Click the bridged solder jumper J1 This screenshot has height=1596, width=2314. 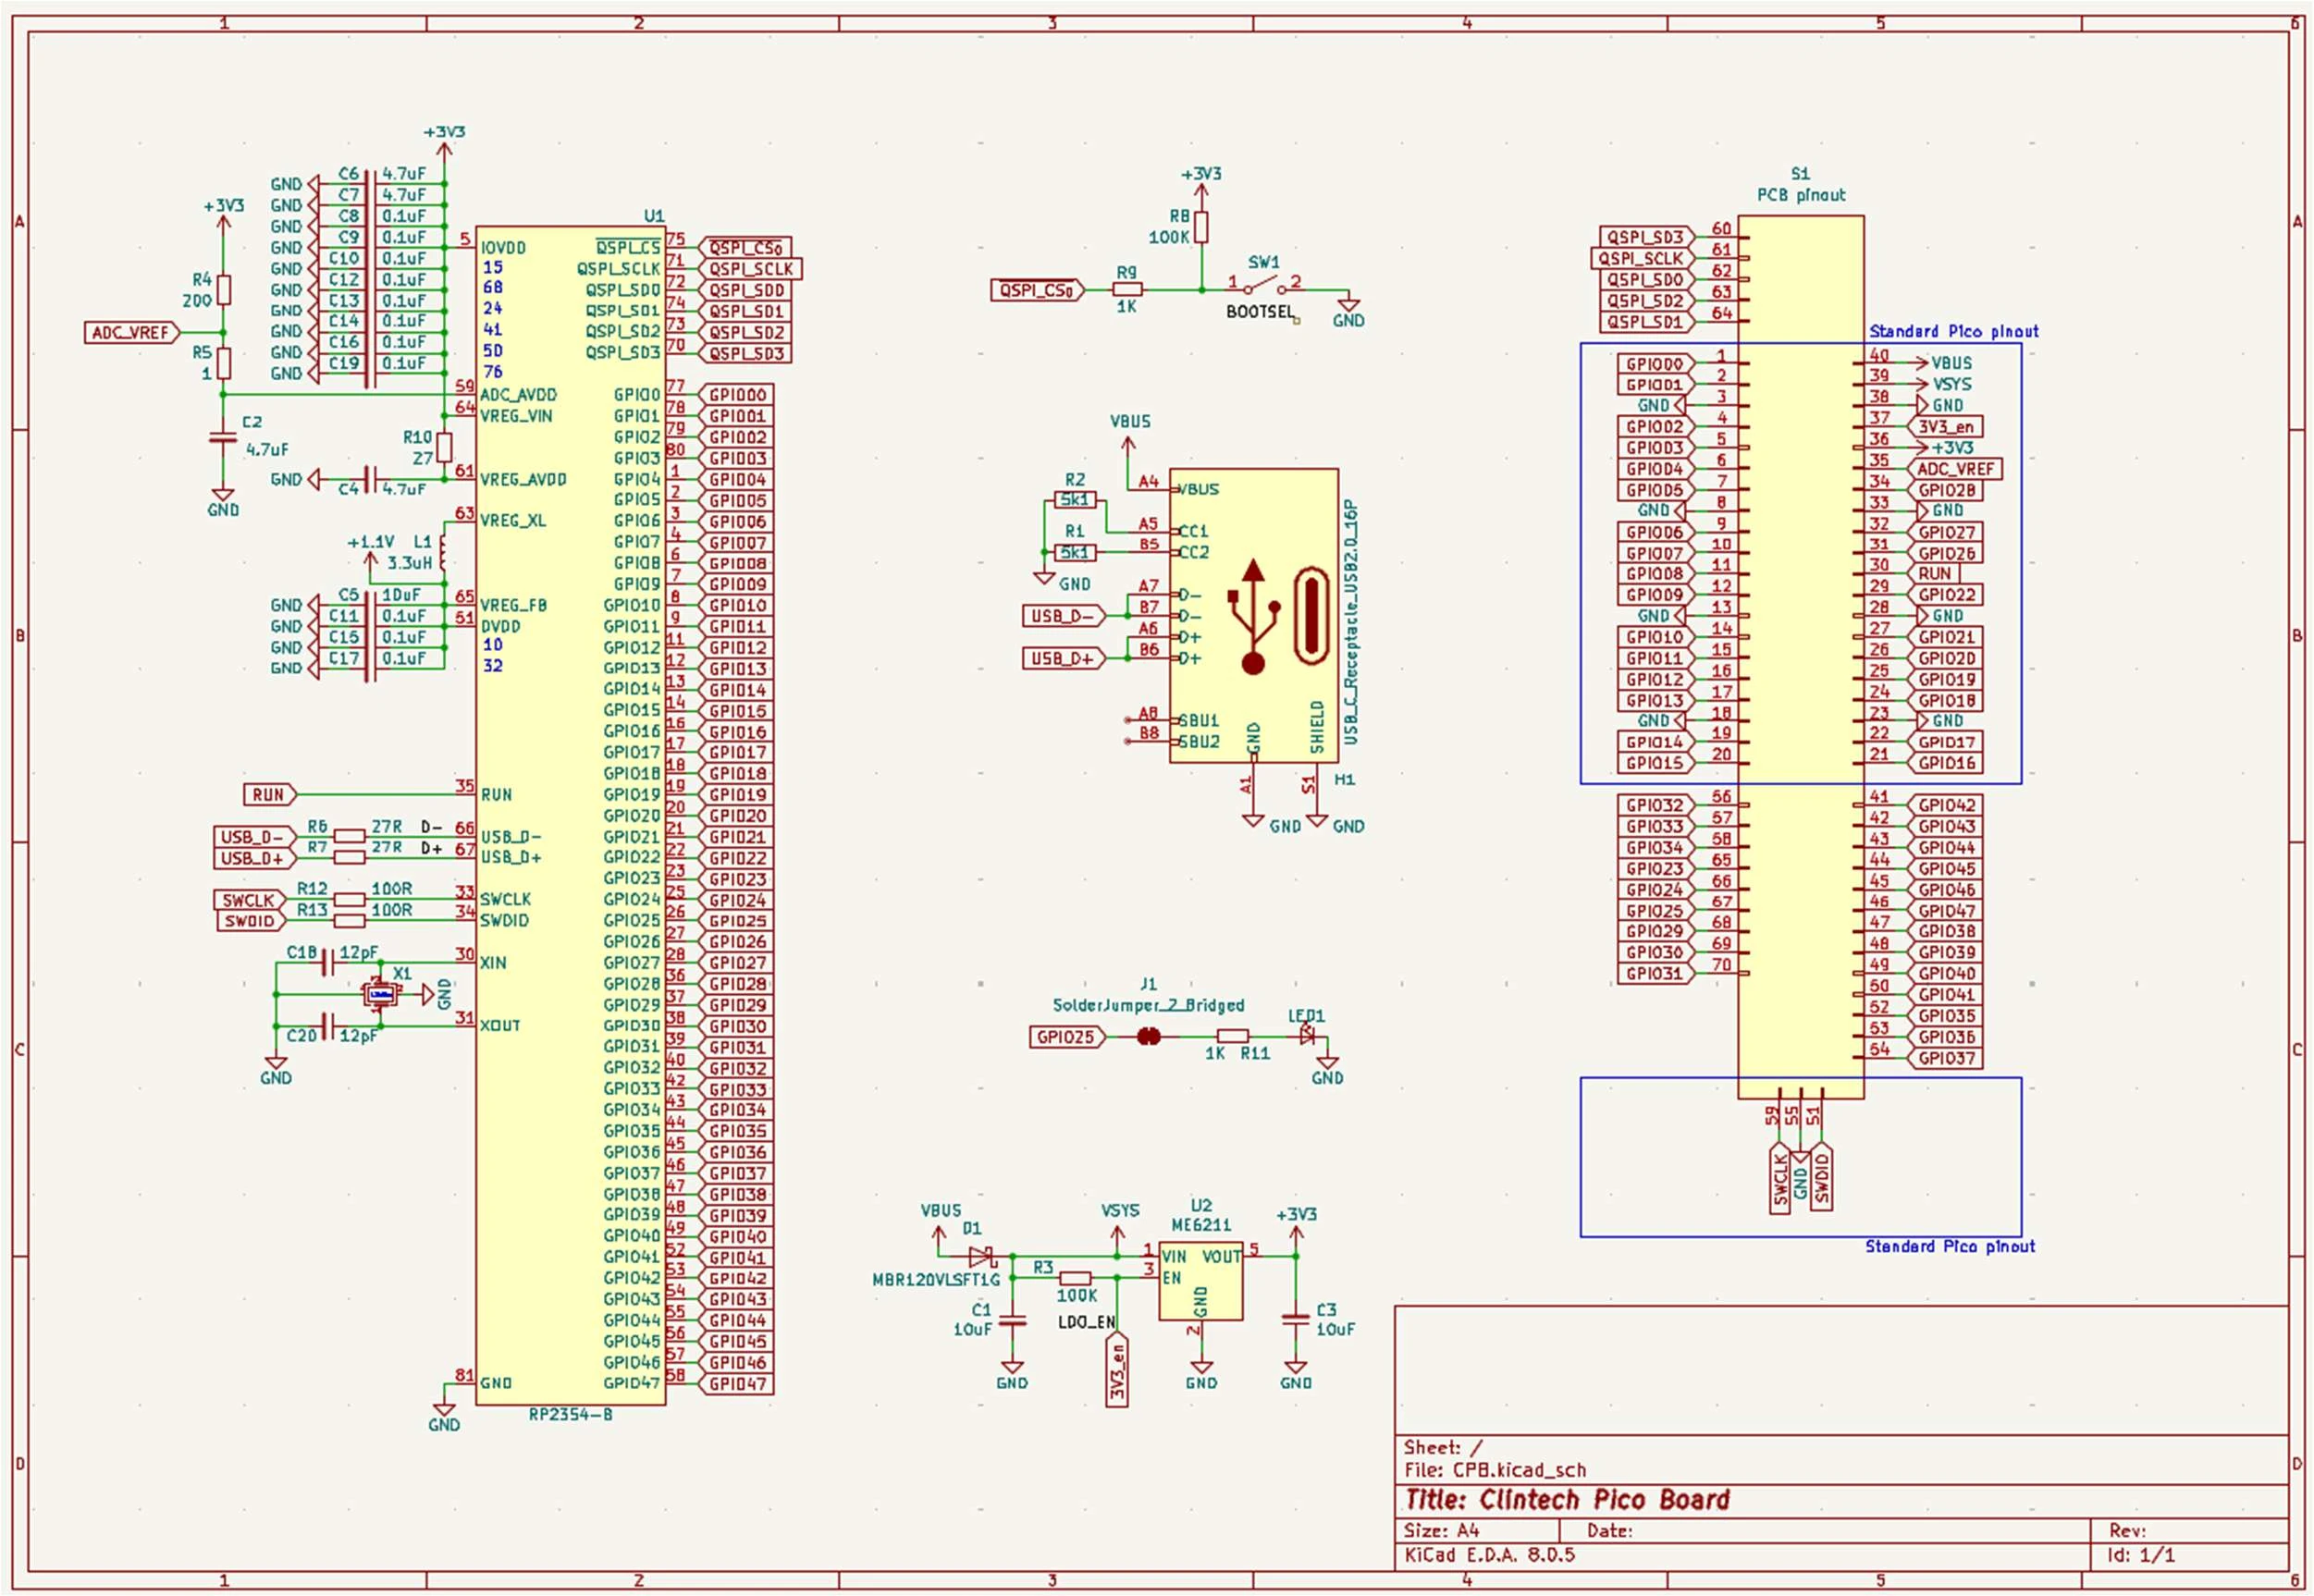1149,1037
